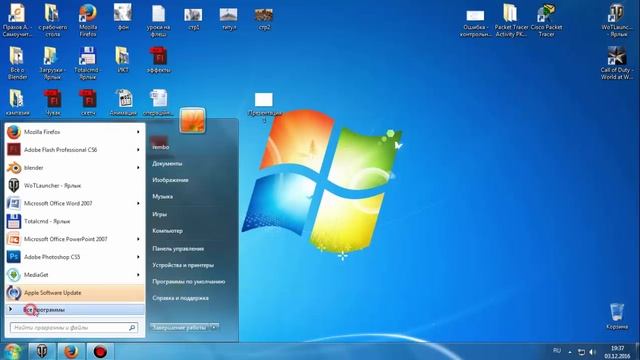Select WoTLauncher desktop shortcut
This screenshot has width=640, height=360.
[617, 20]
